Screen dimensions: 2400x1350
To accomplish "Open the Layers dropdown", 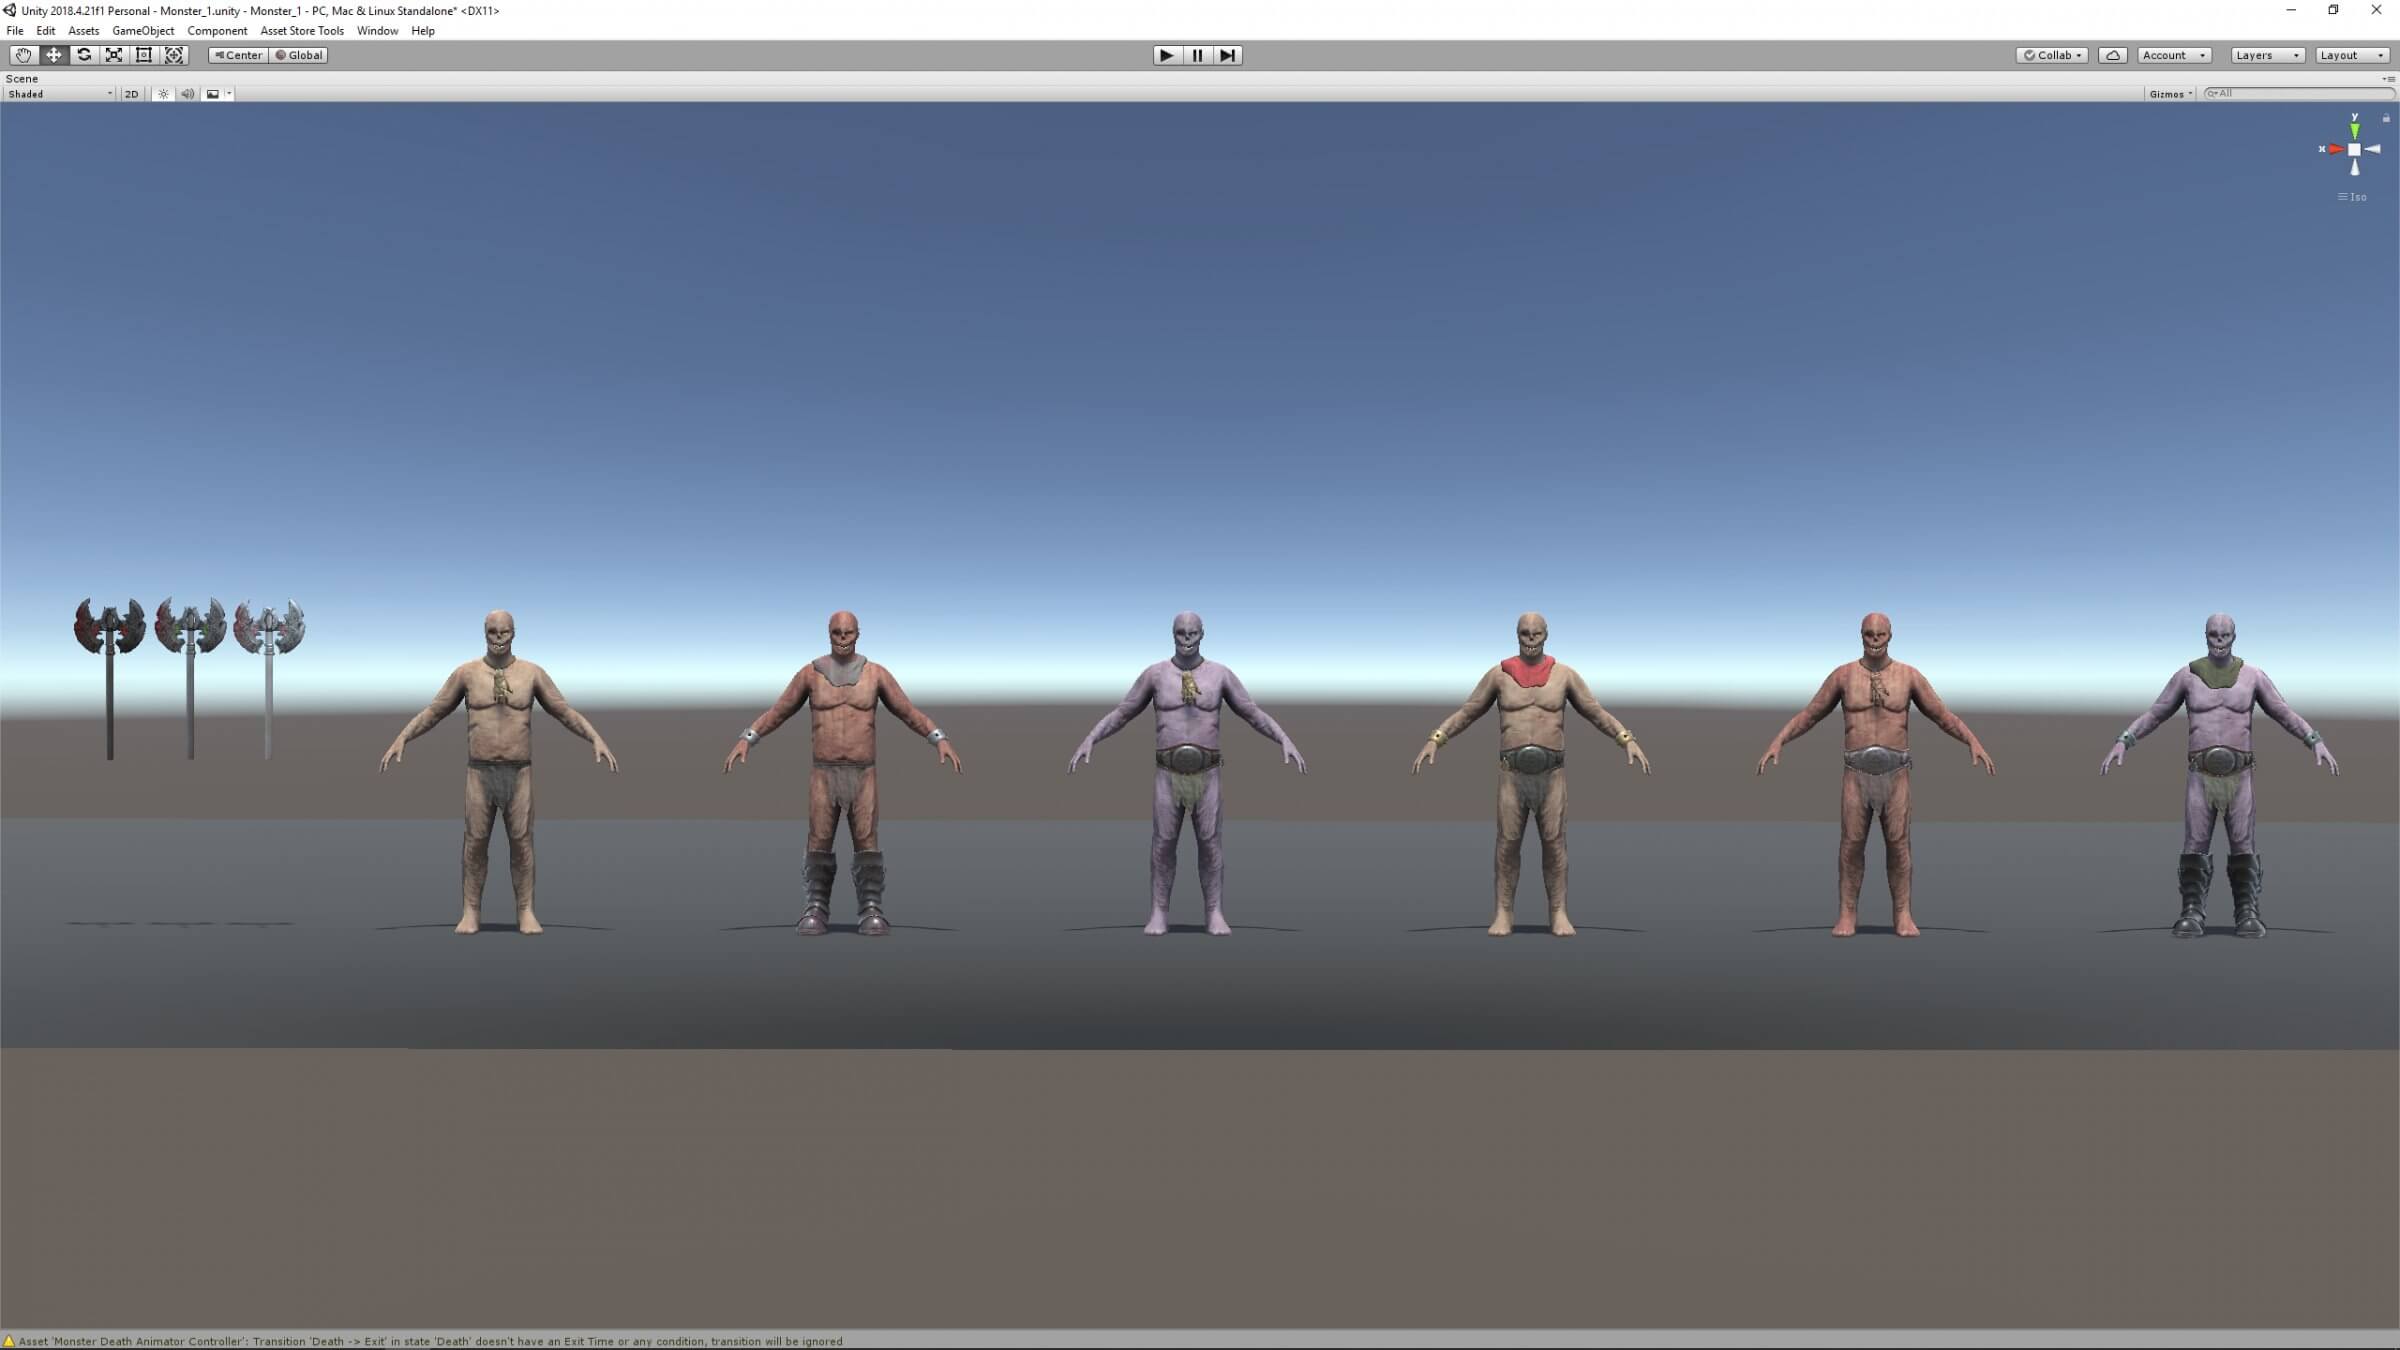I will tap(2267, 55).
